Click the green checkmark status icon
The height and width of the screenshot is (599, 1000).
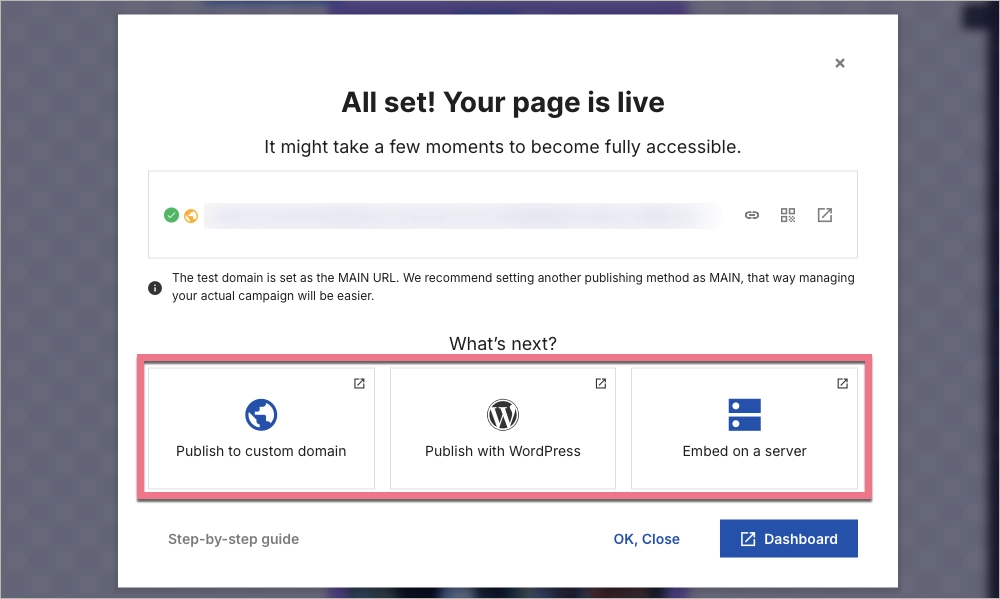tap(171, 214)
